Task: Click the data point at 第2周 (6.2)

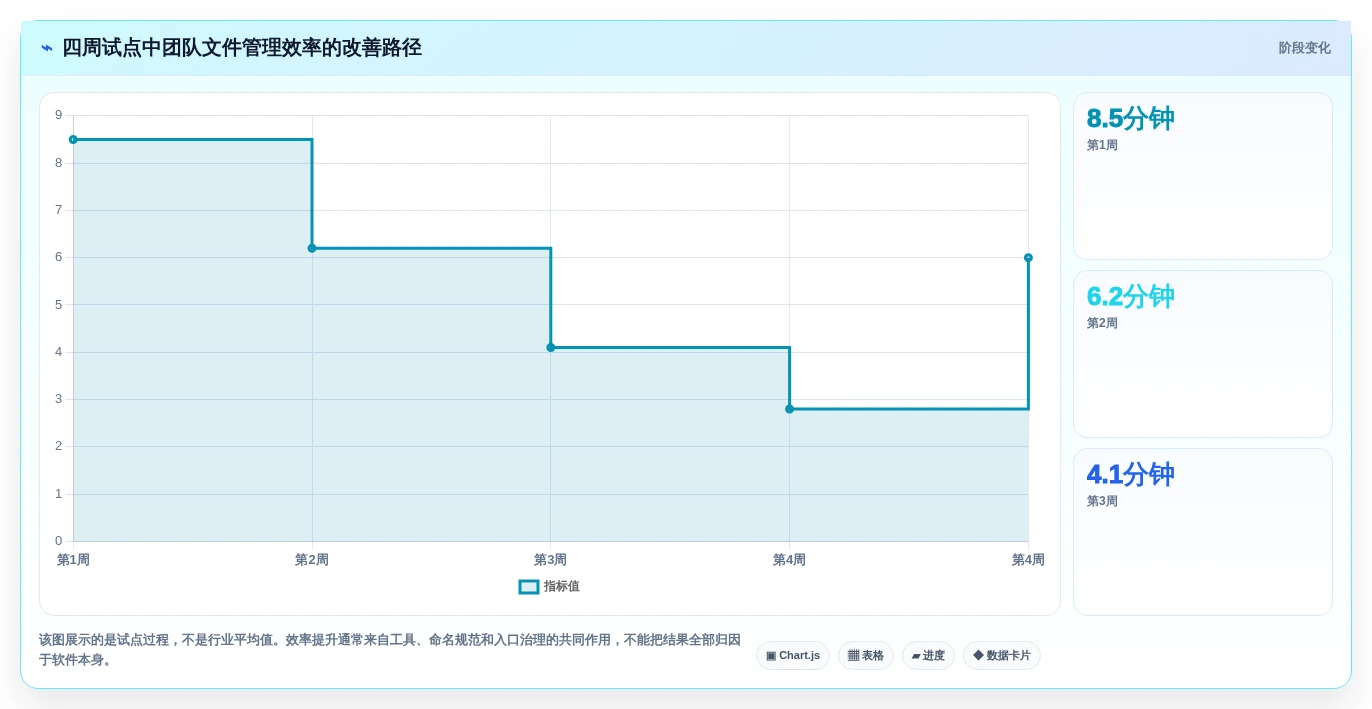Action: (312, 248)
